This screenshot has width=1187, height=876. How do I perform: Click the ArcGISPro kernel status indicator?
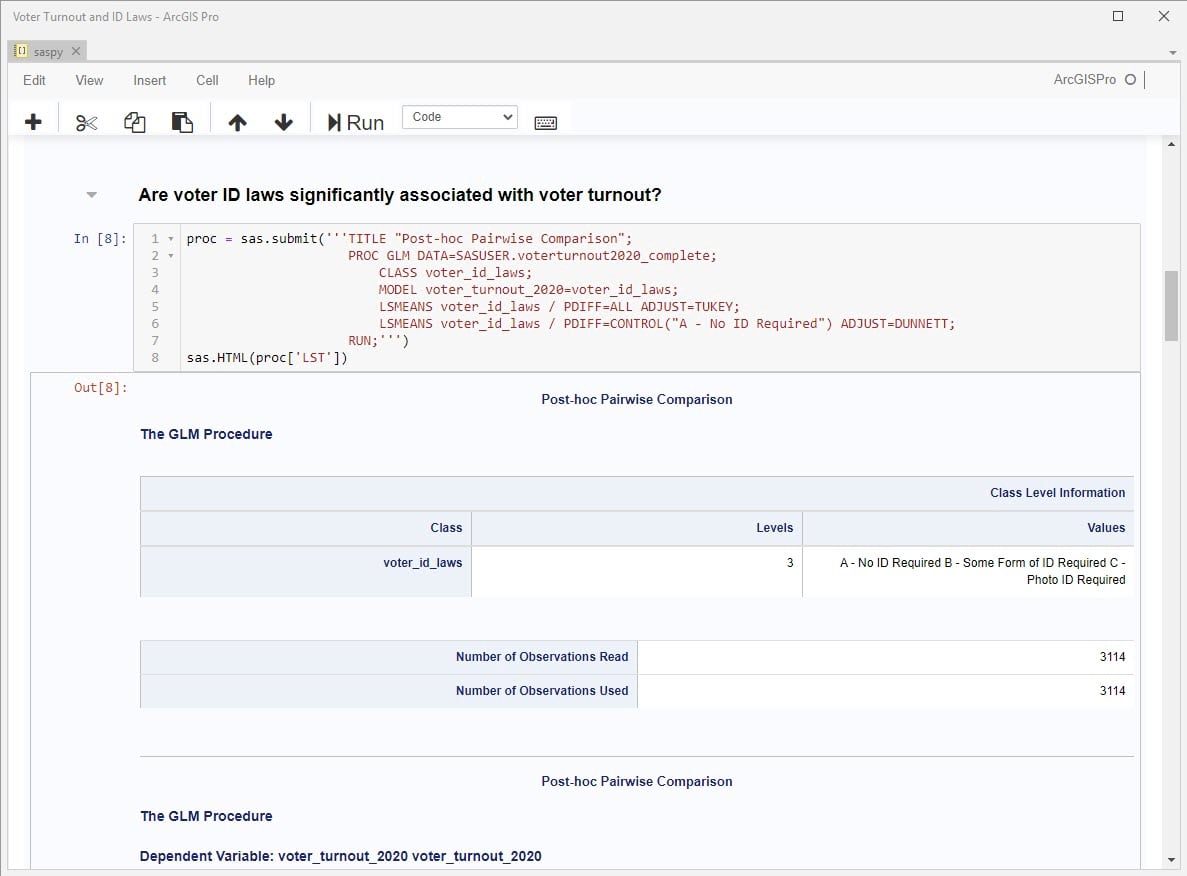[x=1130, y=80]
